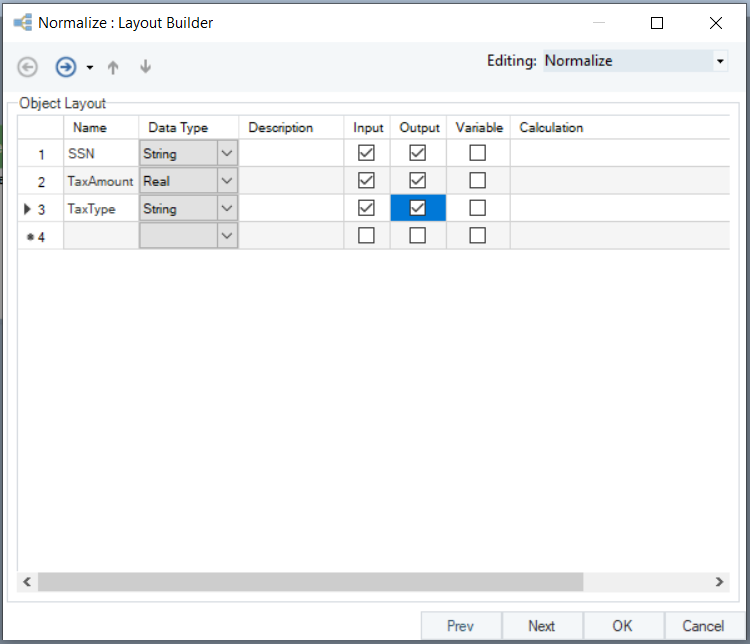
Task: Toggle the Output checkbox for TaxAmount
Action: (418, 181)
